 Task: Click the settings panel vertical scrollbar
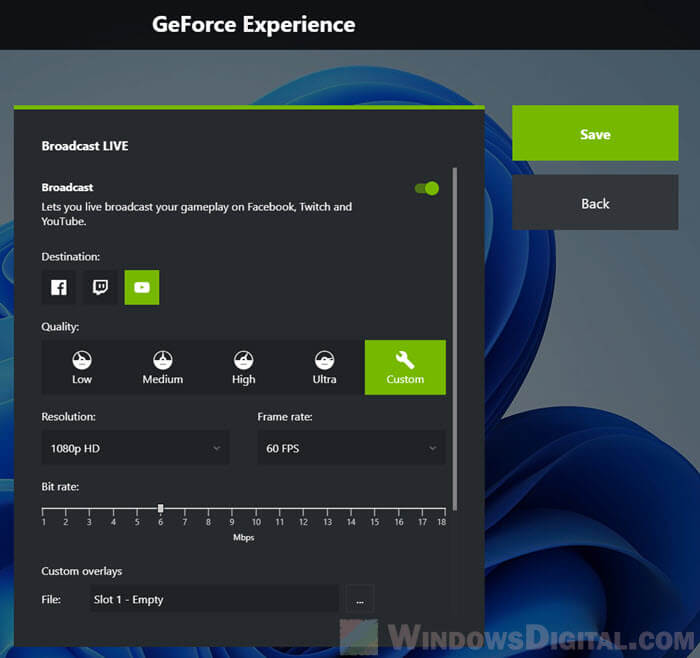click(x=454, y=339)
